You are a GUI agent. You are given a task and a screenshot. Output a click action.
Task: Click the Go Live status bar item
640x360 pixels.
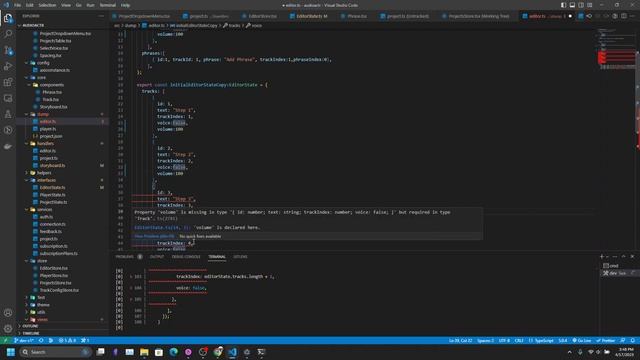pyautogui.click(x=582, y=340)
